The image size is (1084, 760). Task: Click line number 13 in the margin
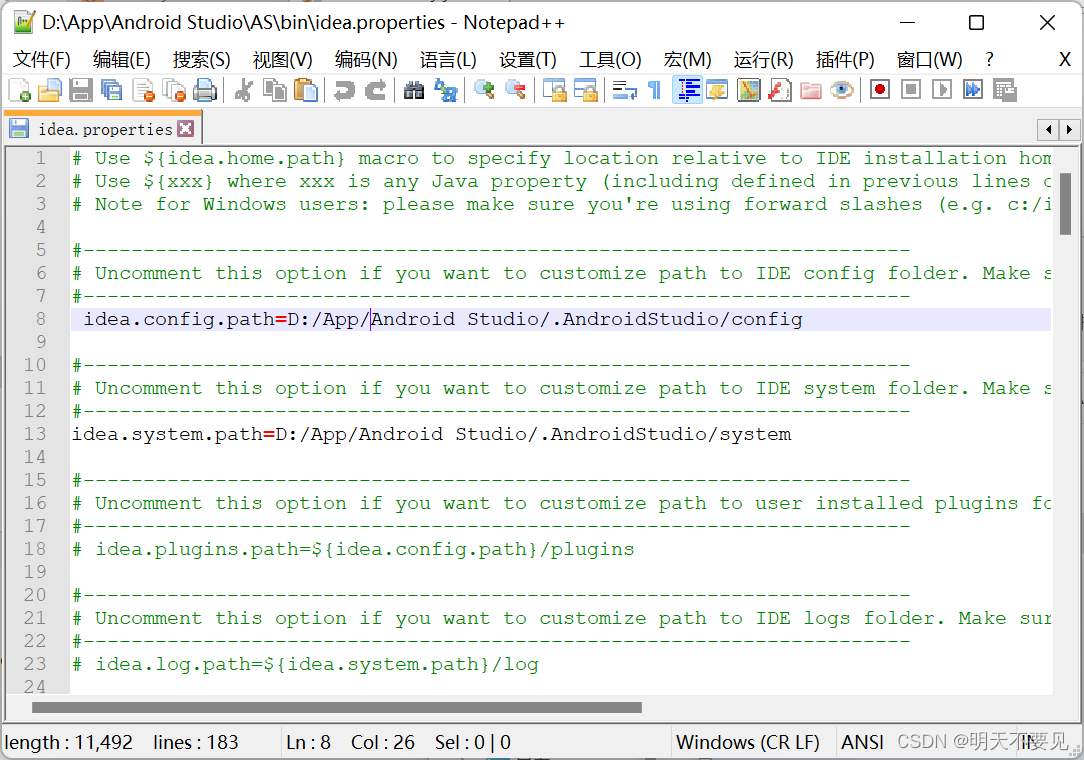tap(35, 434)
